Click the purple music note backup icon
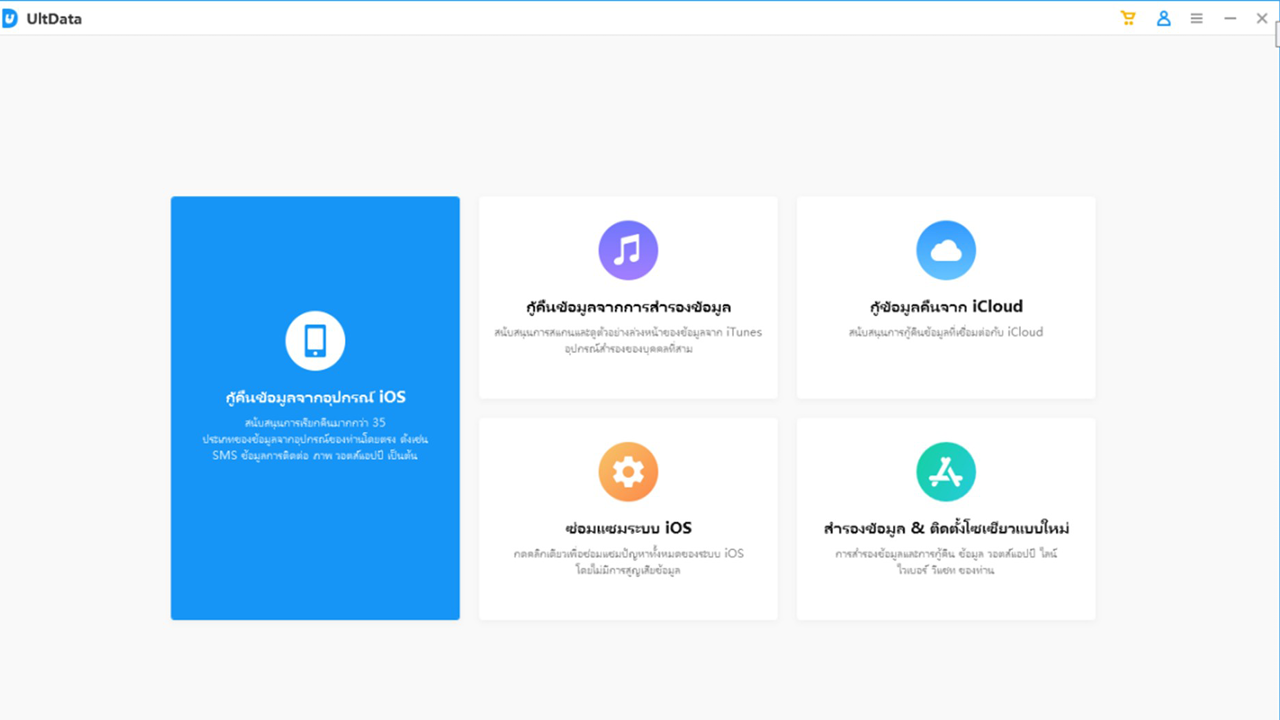This screenshot has height=720, width=1280. [x=628, y=250]
